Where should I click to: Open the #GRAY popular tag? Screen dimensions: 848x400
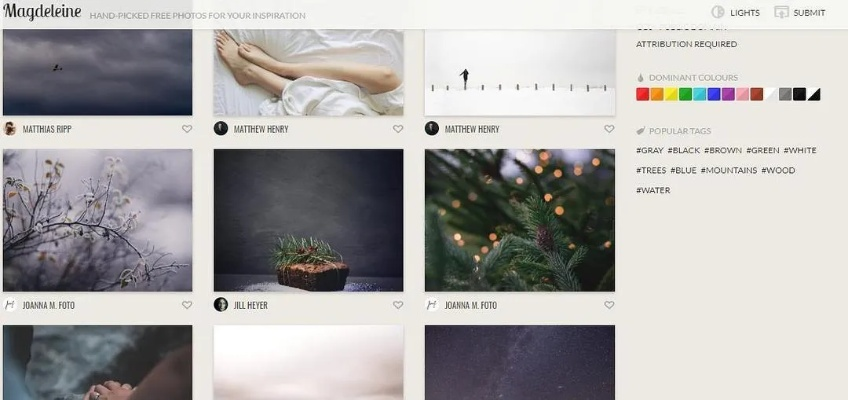click(x=650, y=150)
